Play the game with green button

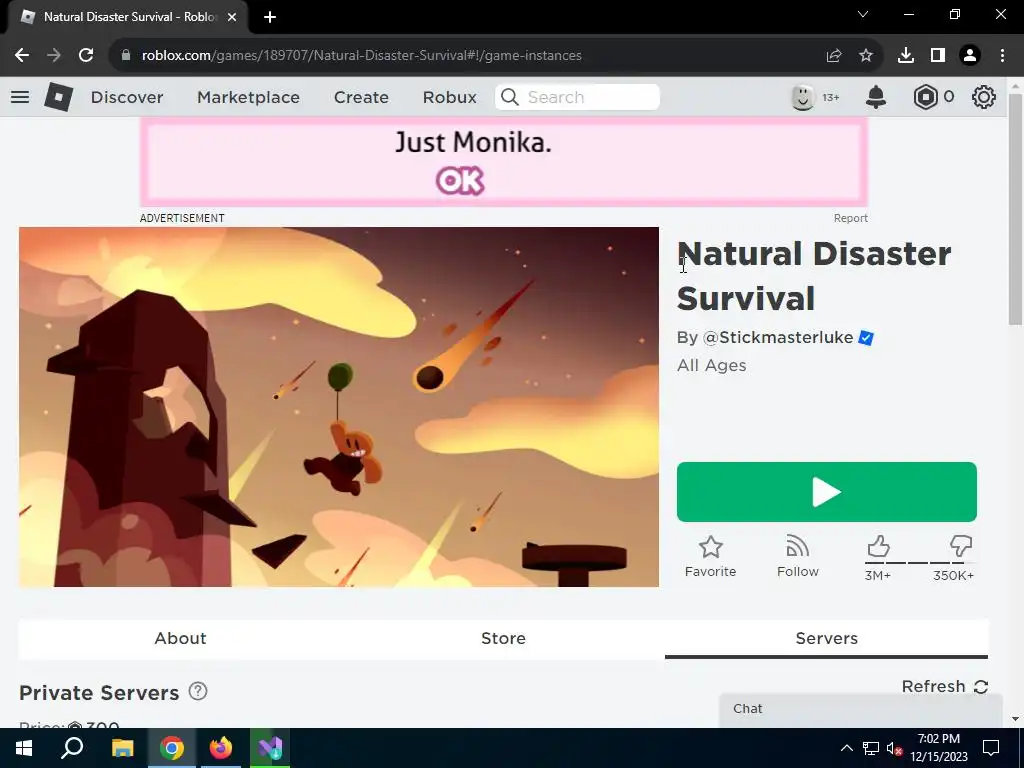(x=826, y=492)
